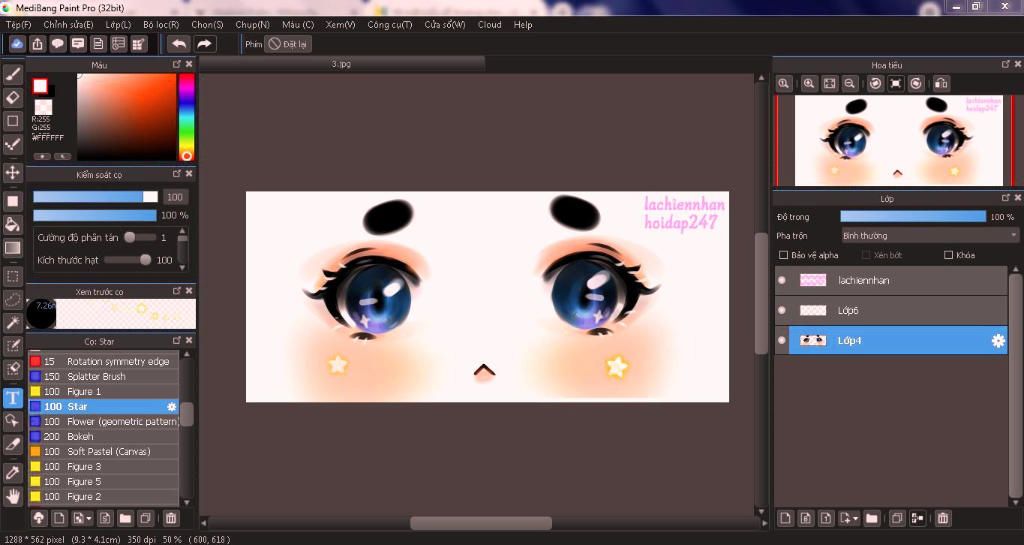Adjust the Độ trong opacity slider
1024x545 pixels.
pos(913,217)
